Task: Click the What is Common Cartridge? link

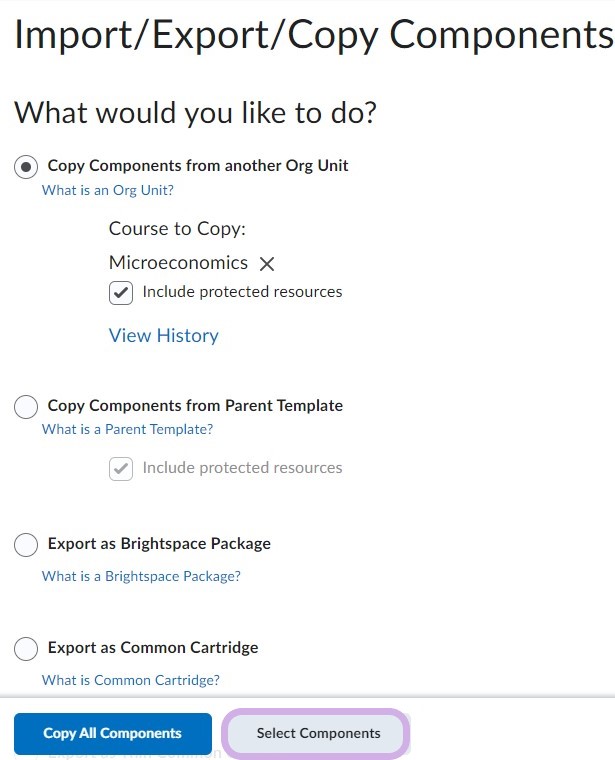Action: [130, 680]
